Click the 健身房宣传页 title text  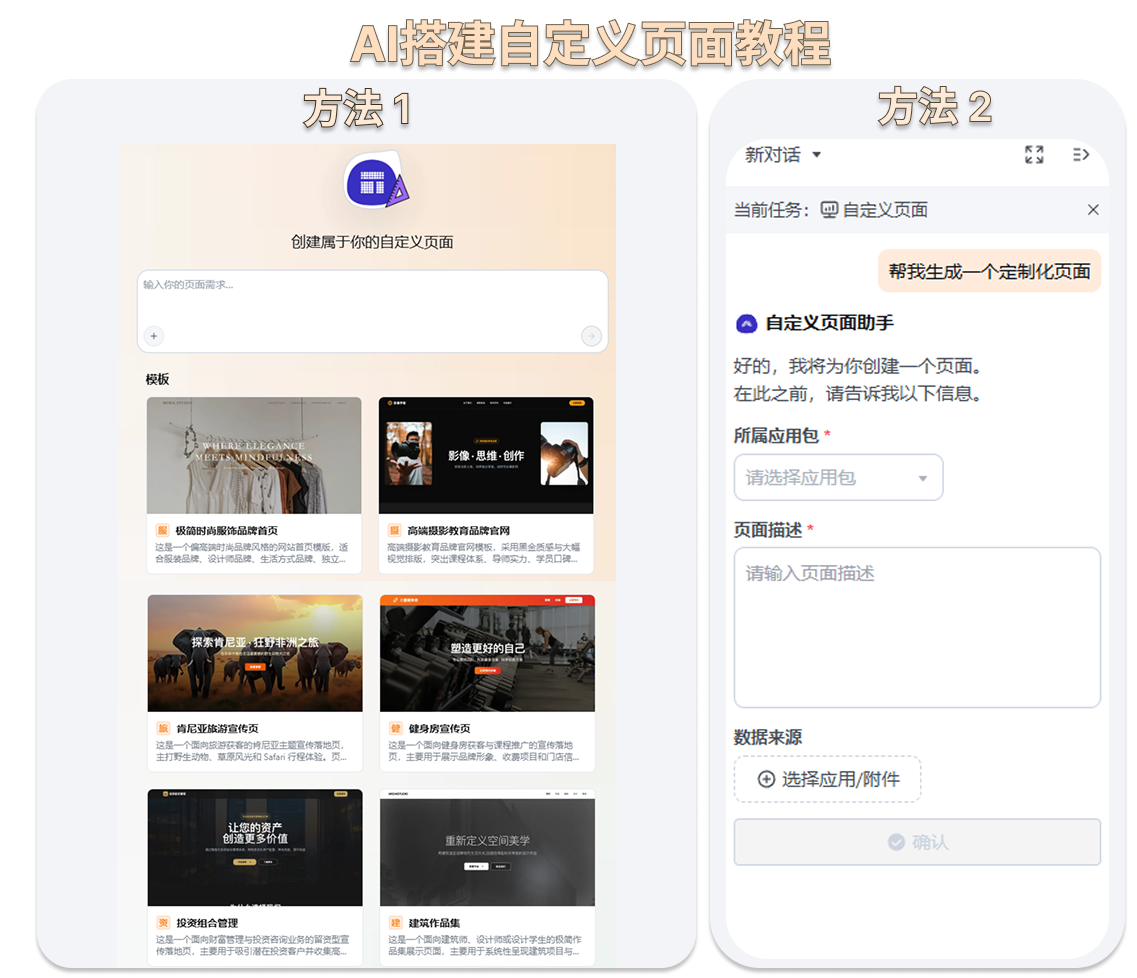point(439,728)
